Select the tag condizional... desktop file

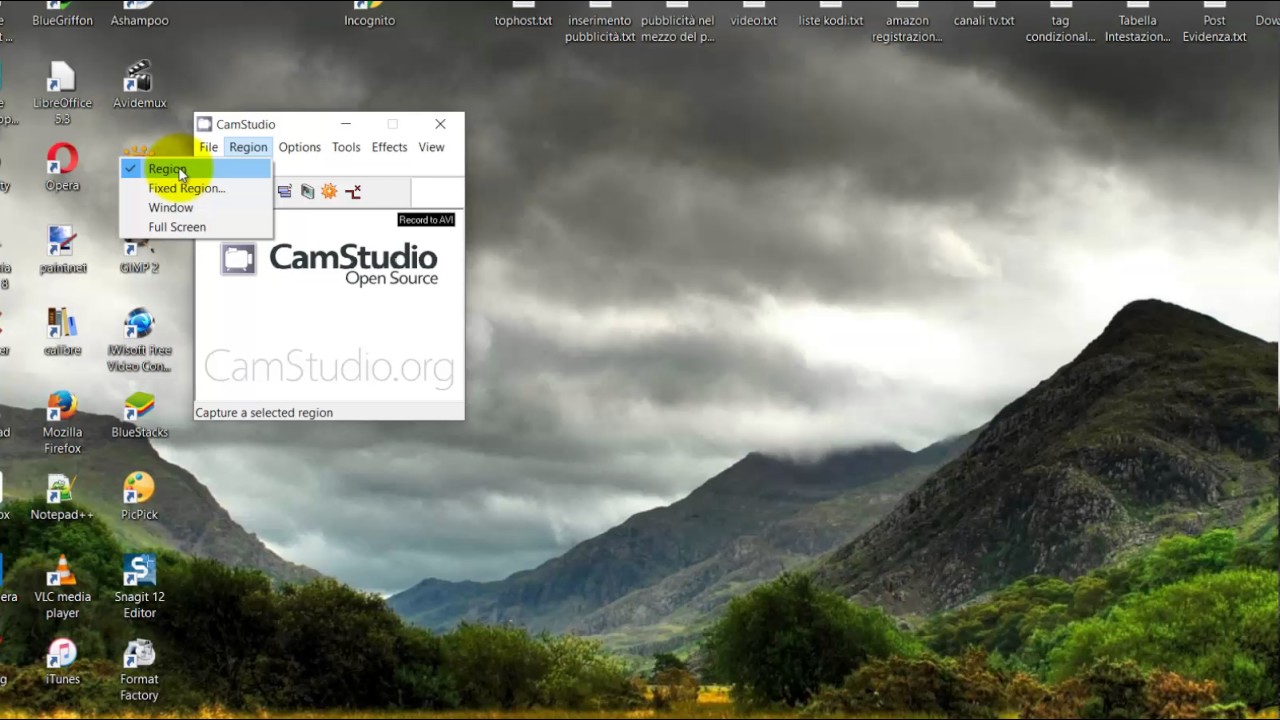pyautogui.click(x=1060, y=28)
